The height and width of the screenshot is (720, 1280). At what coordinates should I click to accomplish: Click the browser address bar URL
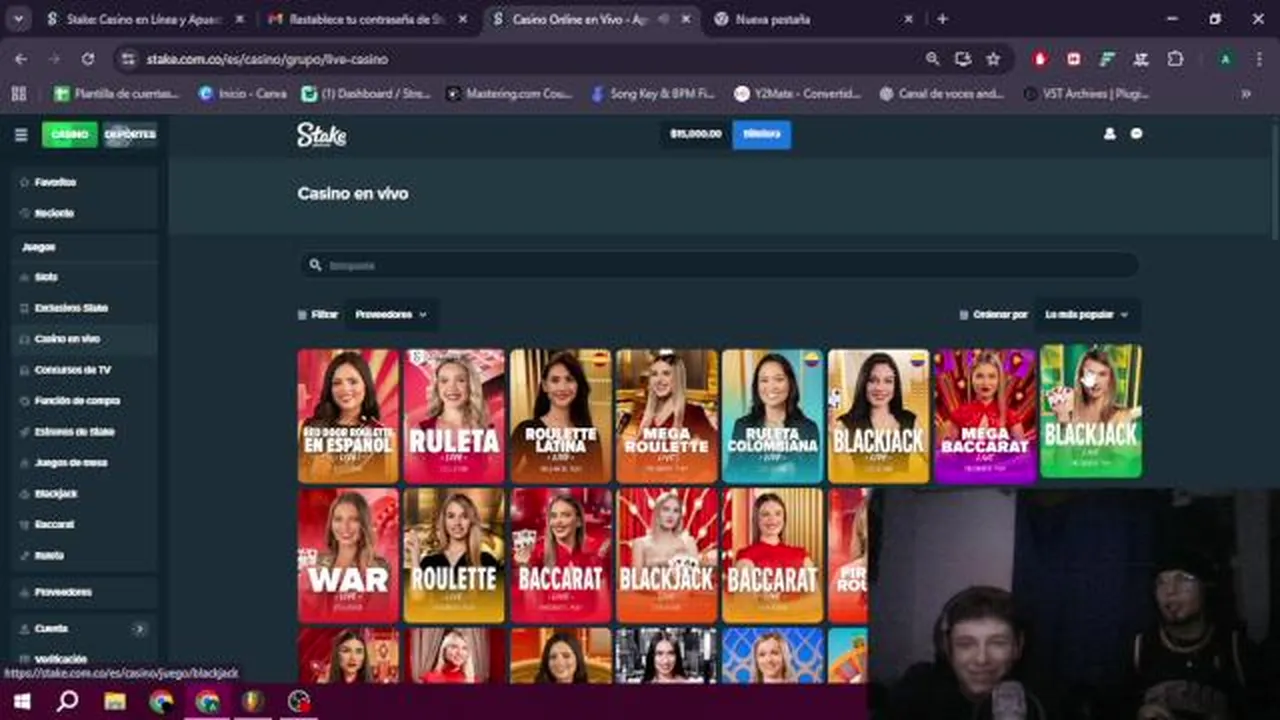[267, 59]
